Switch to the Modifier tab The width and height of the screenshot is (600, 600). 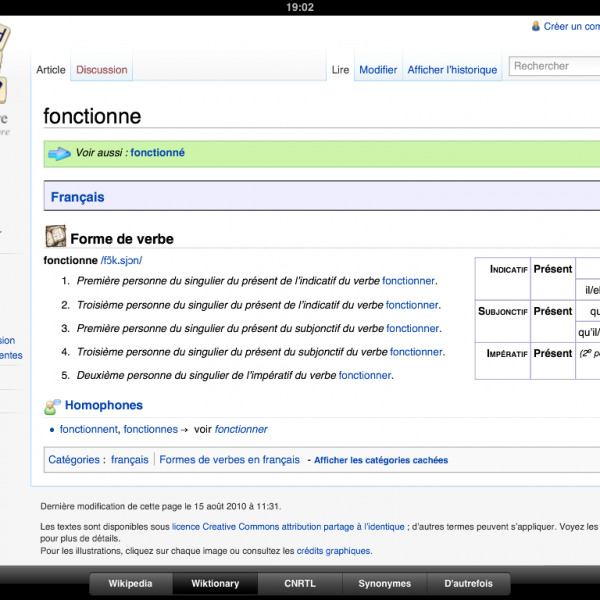coord(378,70)
